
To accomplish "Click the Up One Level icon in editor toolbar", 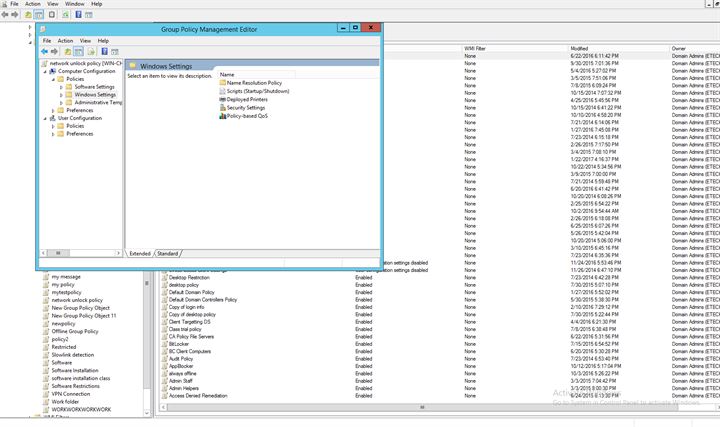I will [67, 52].
